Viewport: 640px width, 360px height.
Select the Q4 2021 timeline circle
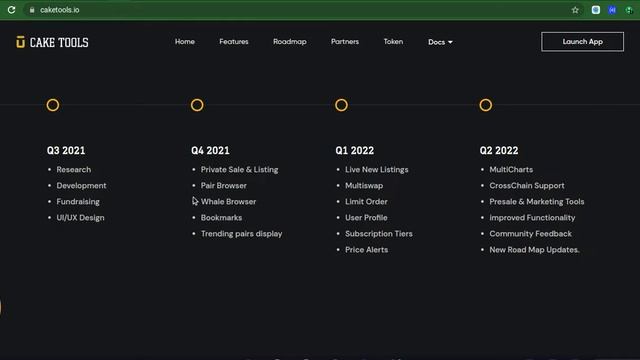pos(197,105)
